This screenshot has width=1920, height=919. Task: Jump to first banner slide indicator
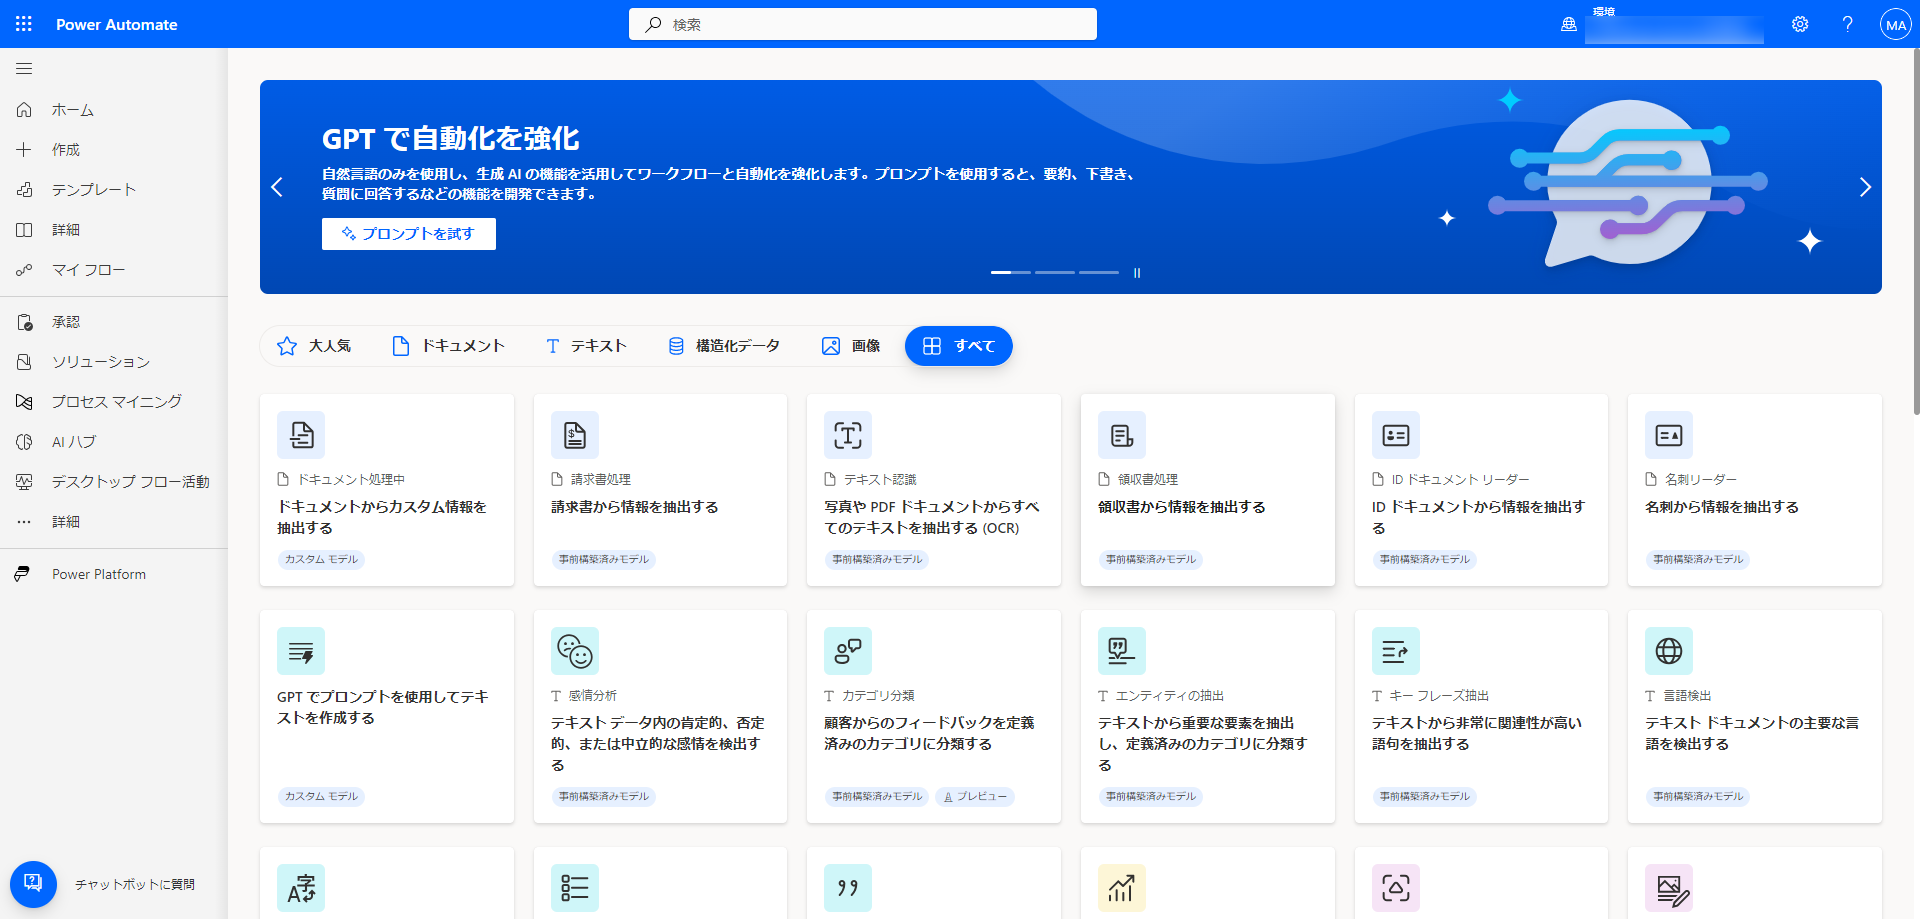point(1011,272)
